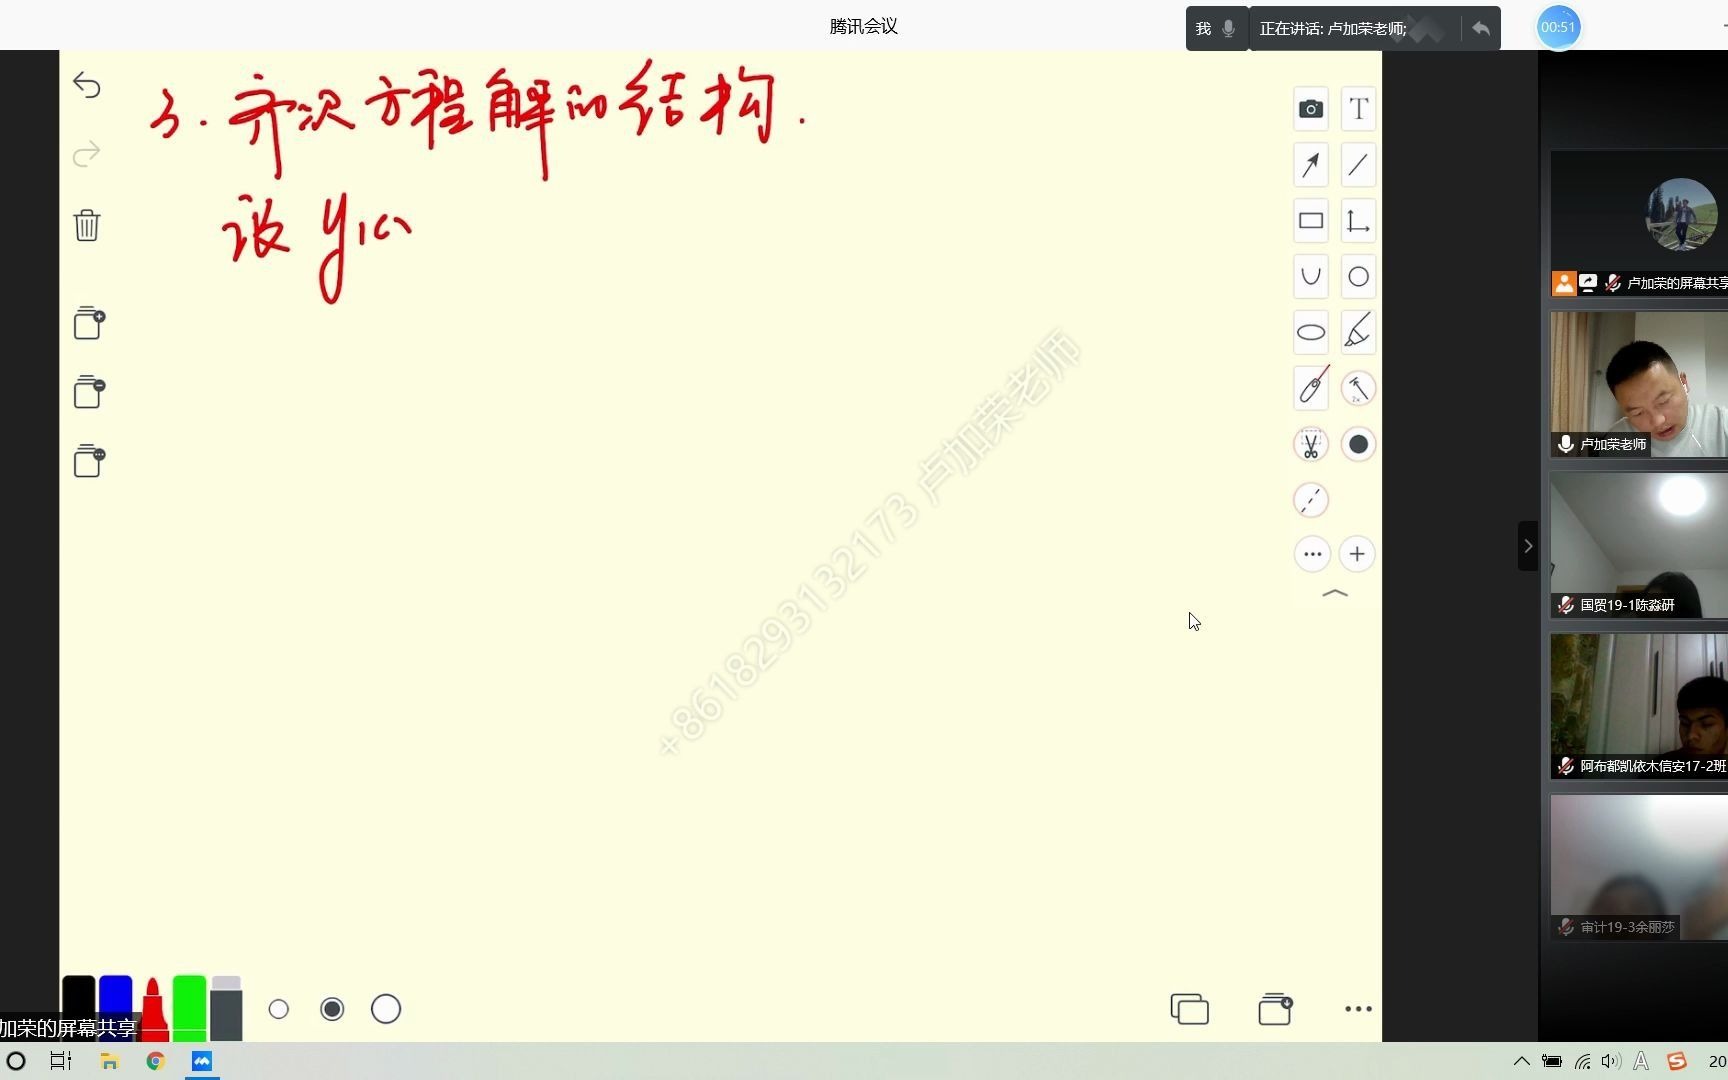Select the Text tool
The height and width of the screenshot is (1080, 1728).
(x=1358, y=108)
